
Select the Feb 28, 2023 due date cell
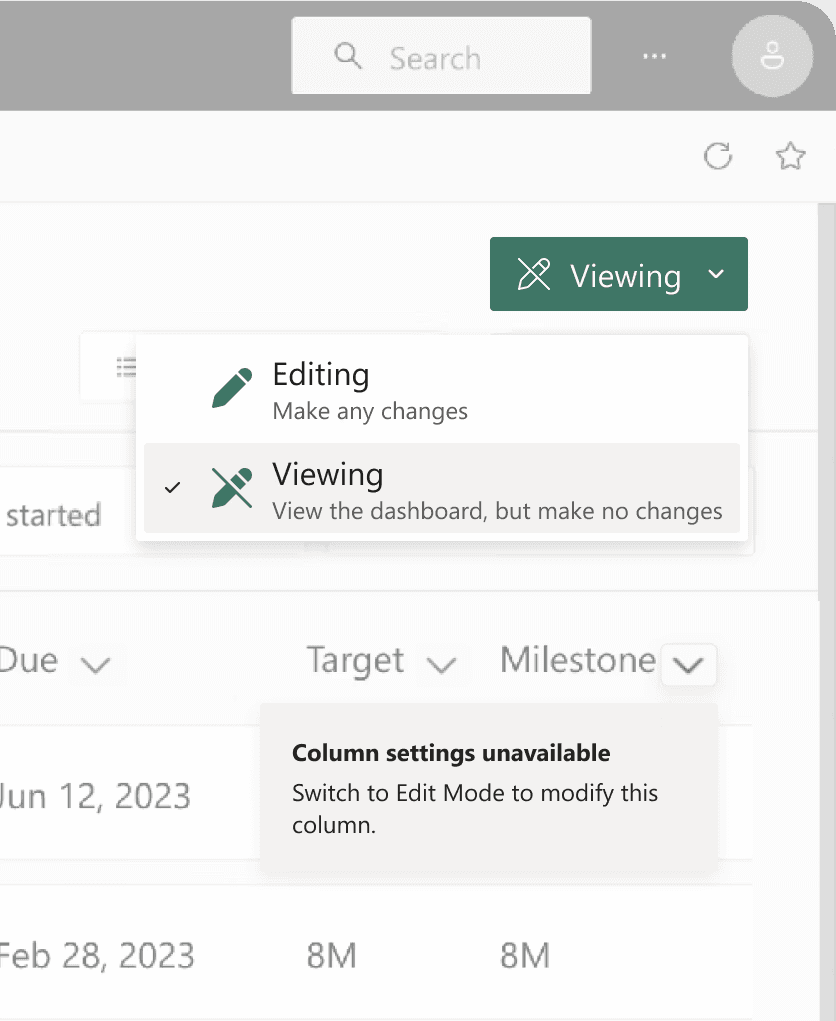tap(97, 956)
